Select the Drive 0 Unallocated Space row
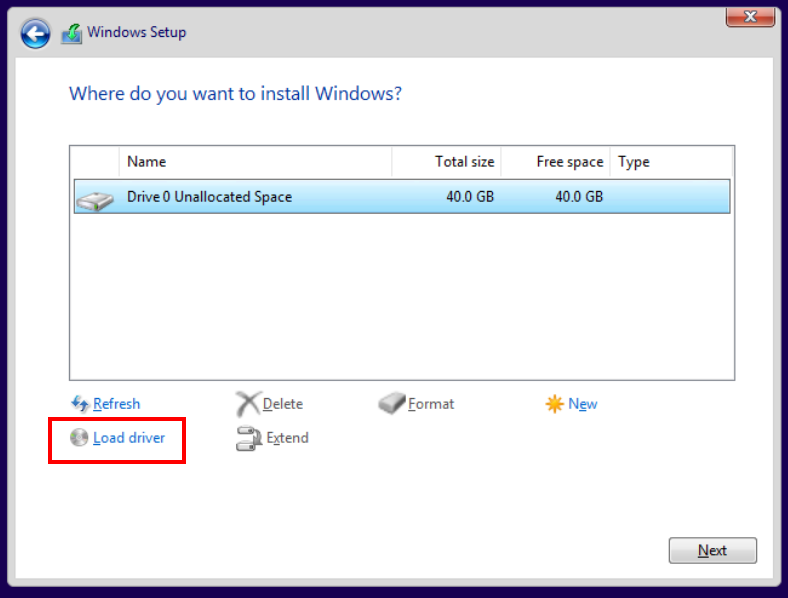788x598 pixels. (400, 197)
